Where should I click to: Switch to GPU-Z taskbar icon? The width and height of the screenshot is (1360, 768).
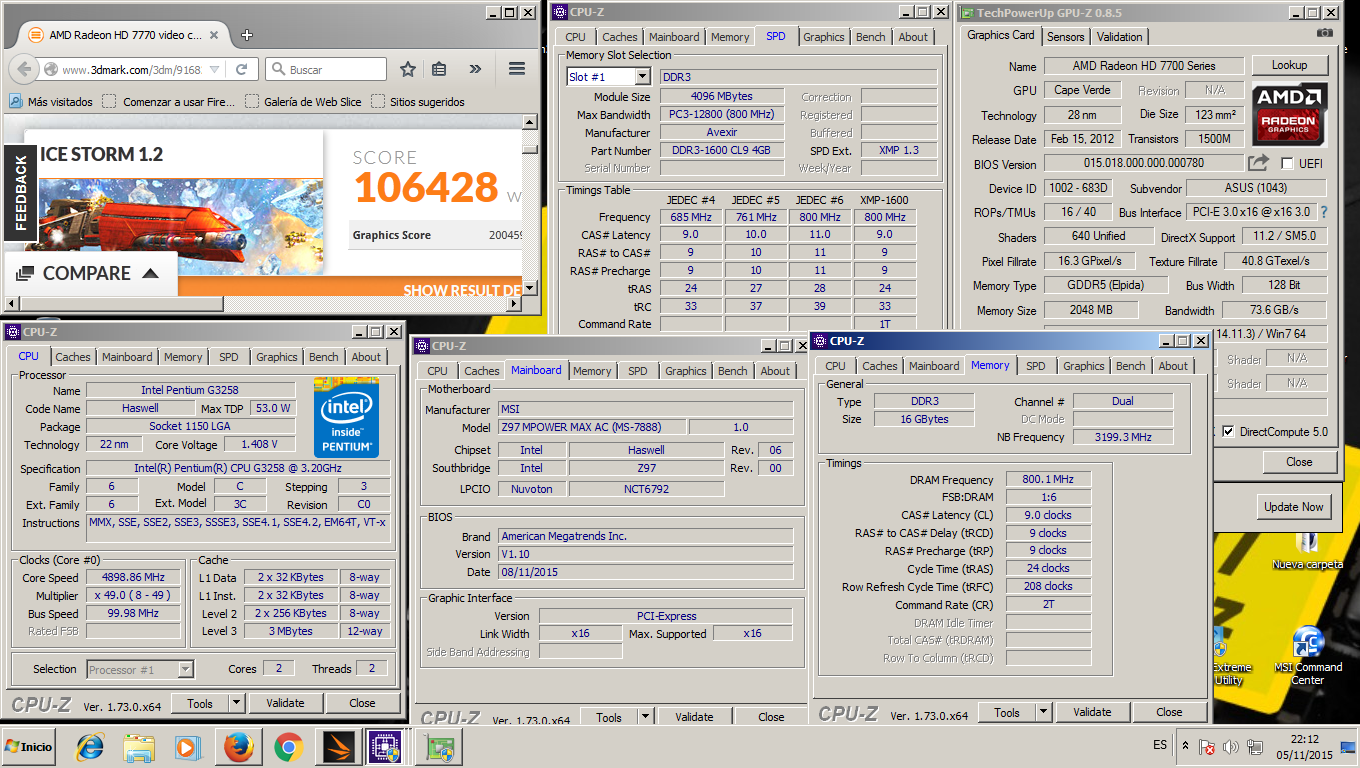coord(440,747)
